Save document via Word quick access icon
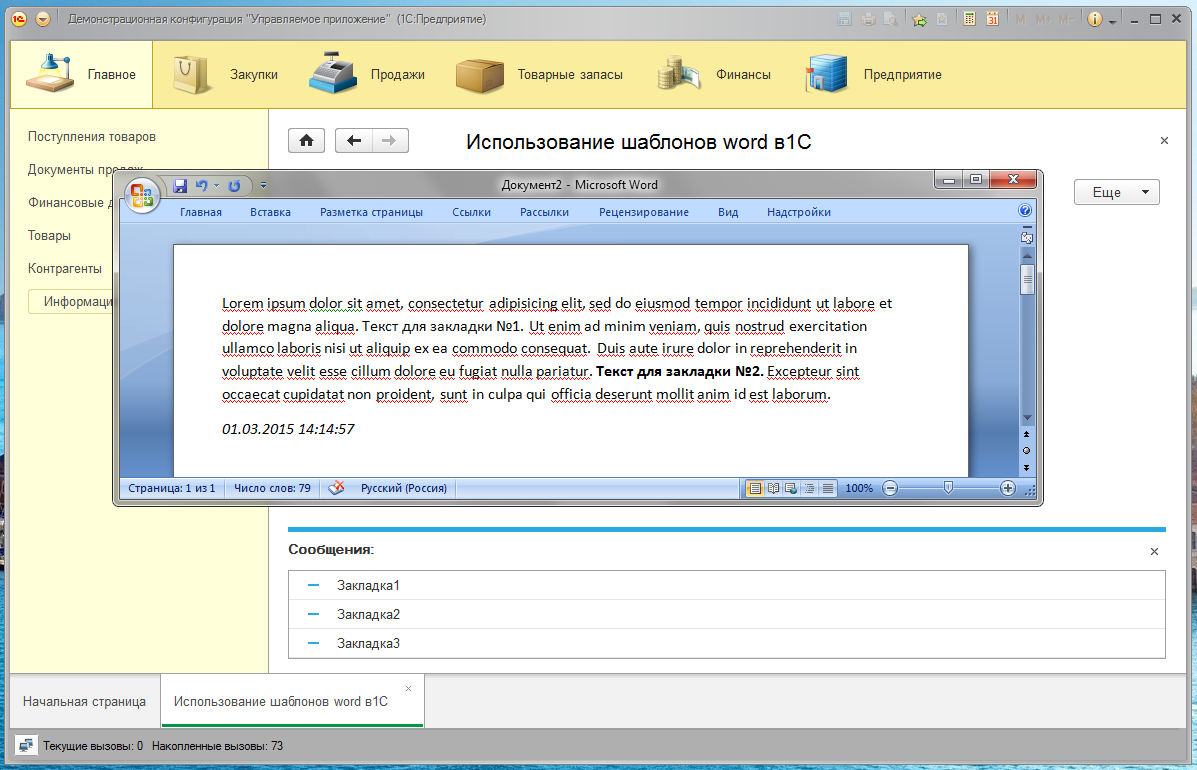Viewport: 1197px width, 770px height. [181, 186]
